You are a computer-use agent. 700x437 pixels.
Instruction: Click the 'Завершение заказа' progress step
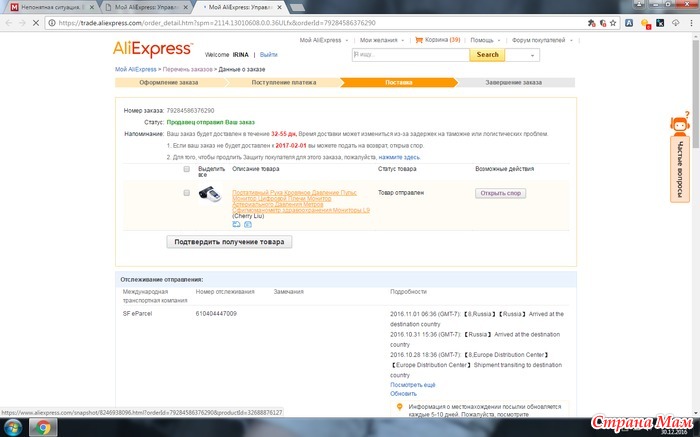(513, 83)
